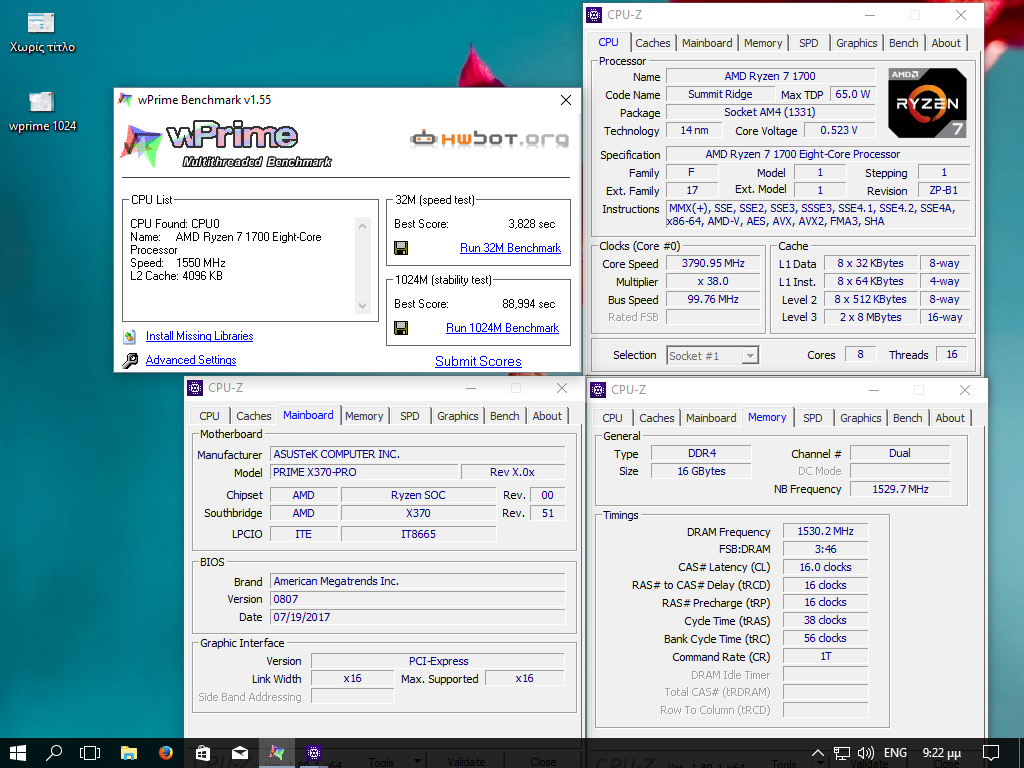This screenshot has height=768, width=1024.
Task: Open About tab in top CPU-Z window
Action: point(946,43)
